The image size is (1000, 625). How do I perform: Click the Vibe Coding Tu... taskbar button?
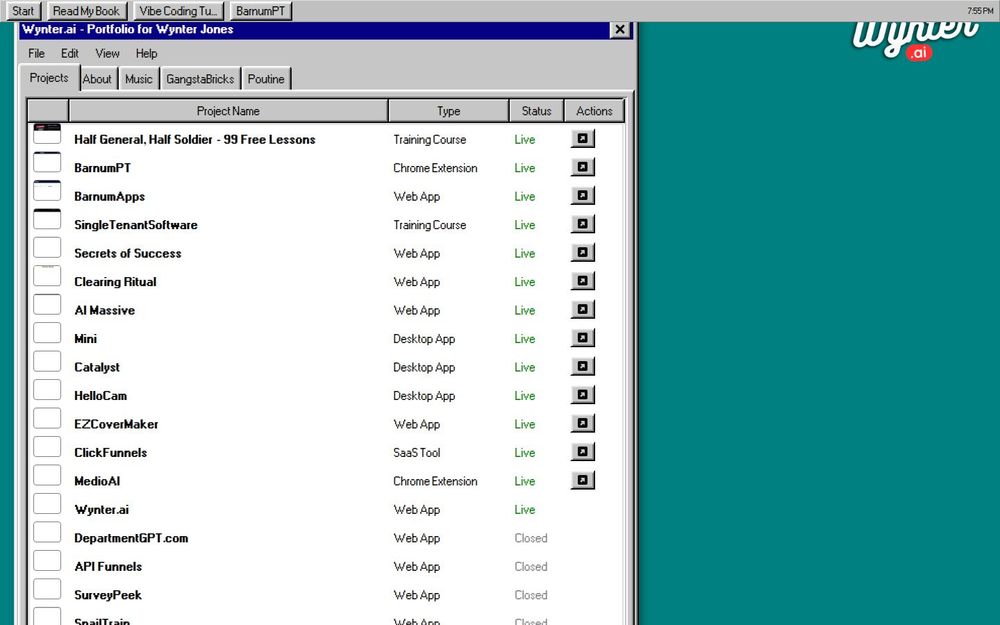coord(179,11)
